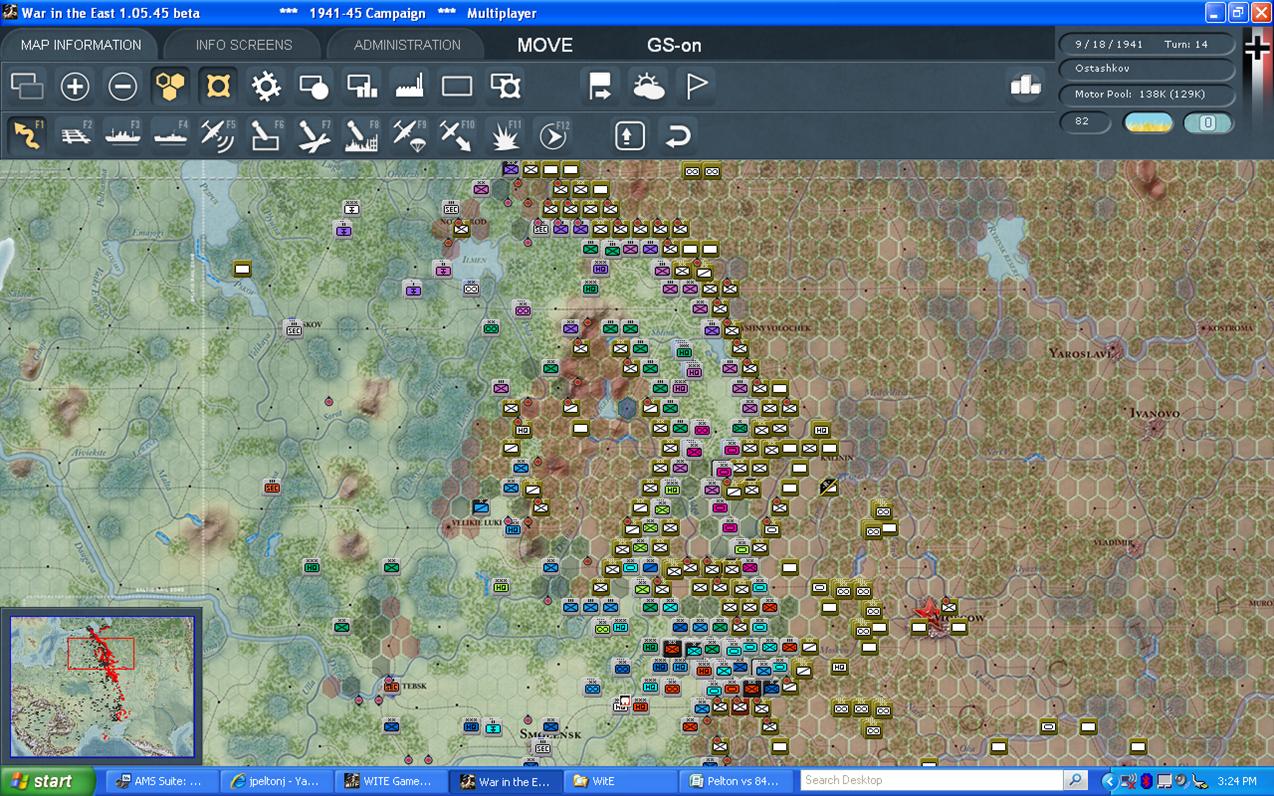The width and height of the screenshot is (1274, 796).
Task: Select the F3 naval transport mode
Action: (122, 135)
